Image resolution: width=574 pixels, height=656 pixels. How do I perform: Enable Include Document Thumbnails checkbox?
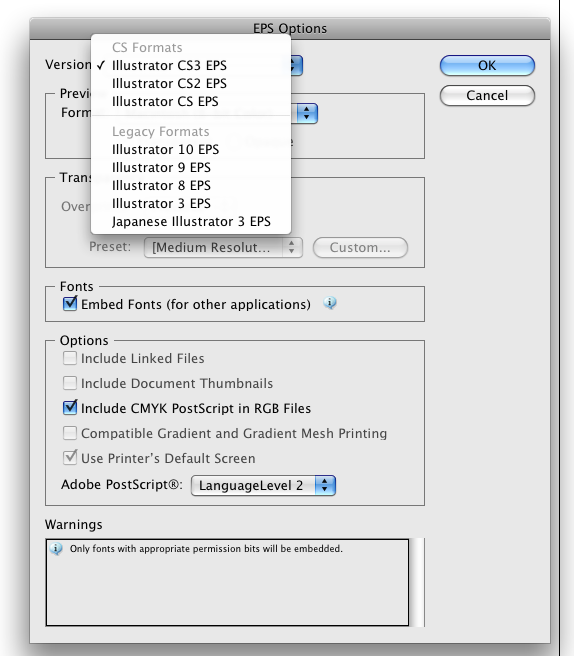(x=70, y=383)
